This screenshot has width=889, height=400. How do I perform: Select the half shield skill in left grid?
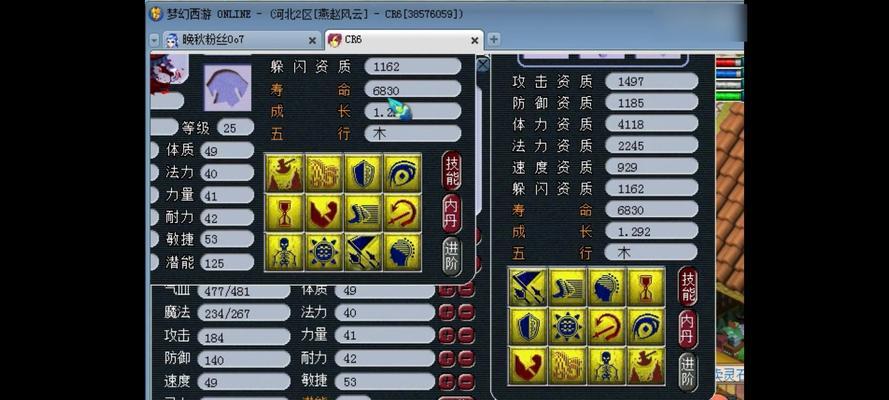pos(363,173)
